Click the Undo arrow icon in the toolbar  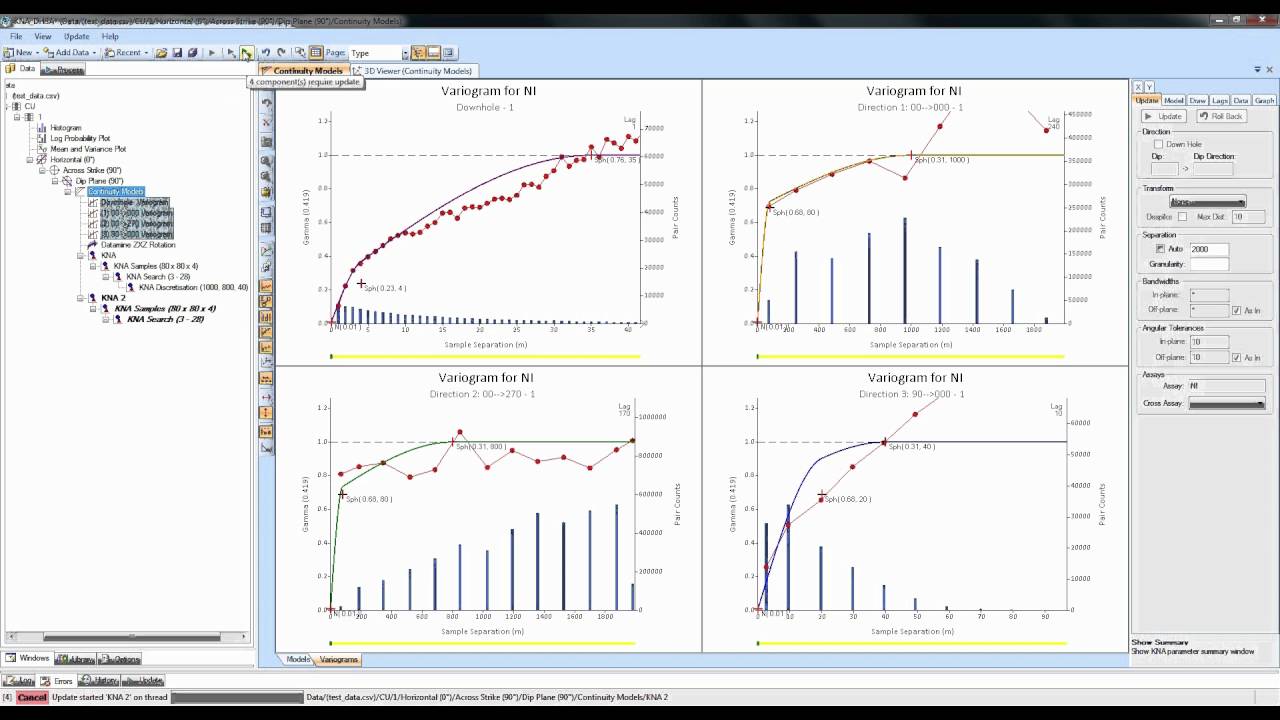(x=265, y=52)
